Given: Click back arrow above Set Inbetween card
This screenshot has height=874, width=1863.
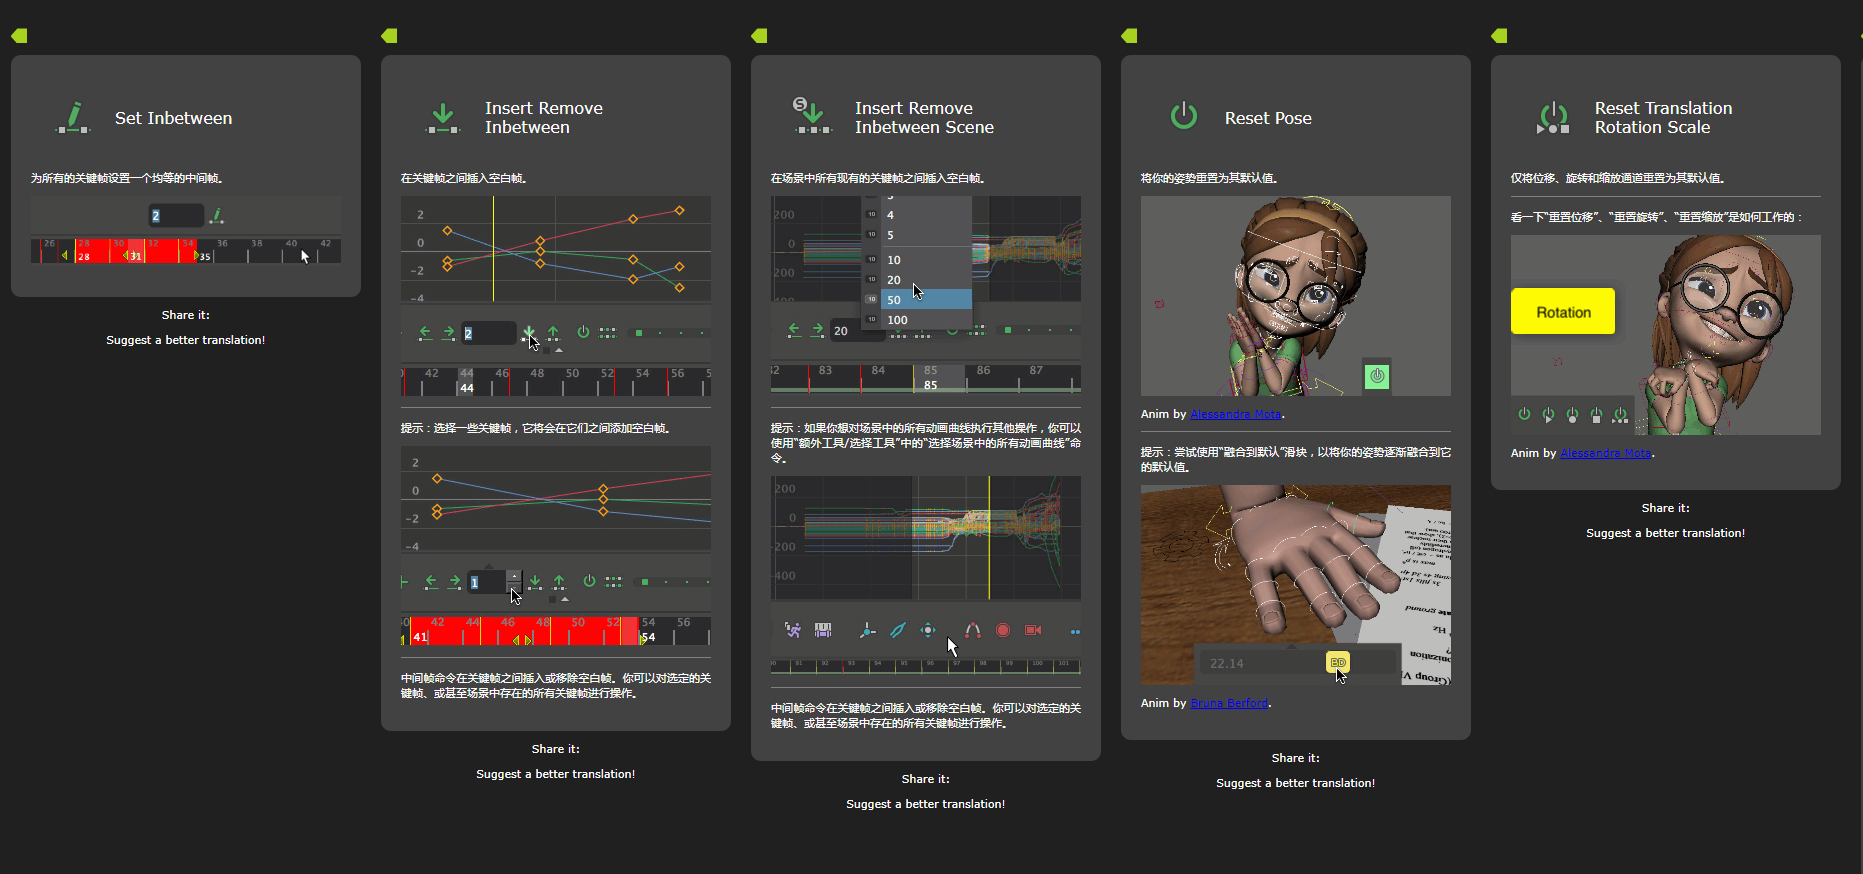Looking at the screenshot, I should 19,36.
